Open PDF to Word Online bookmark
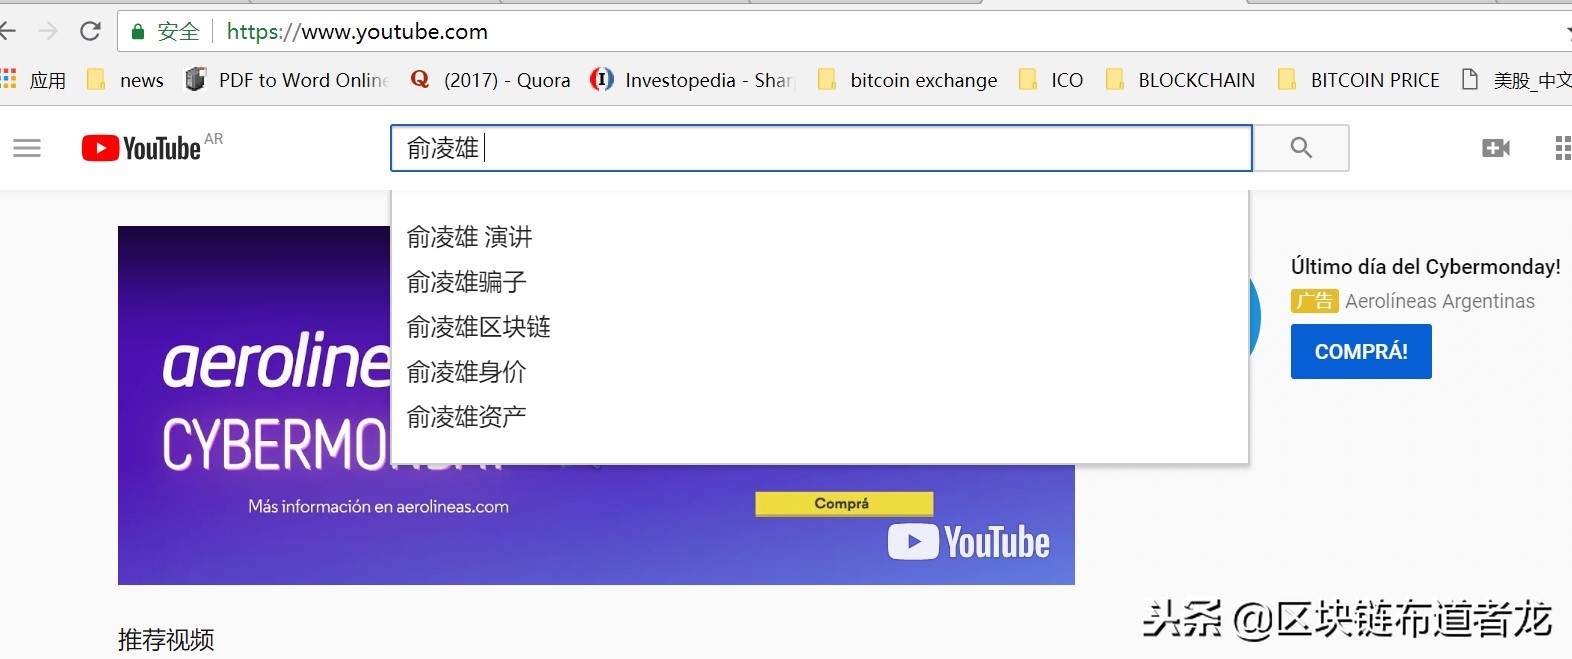 (x=287, y=80)
